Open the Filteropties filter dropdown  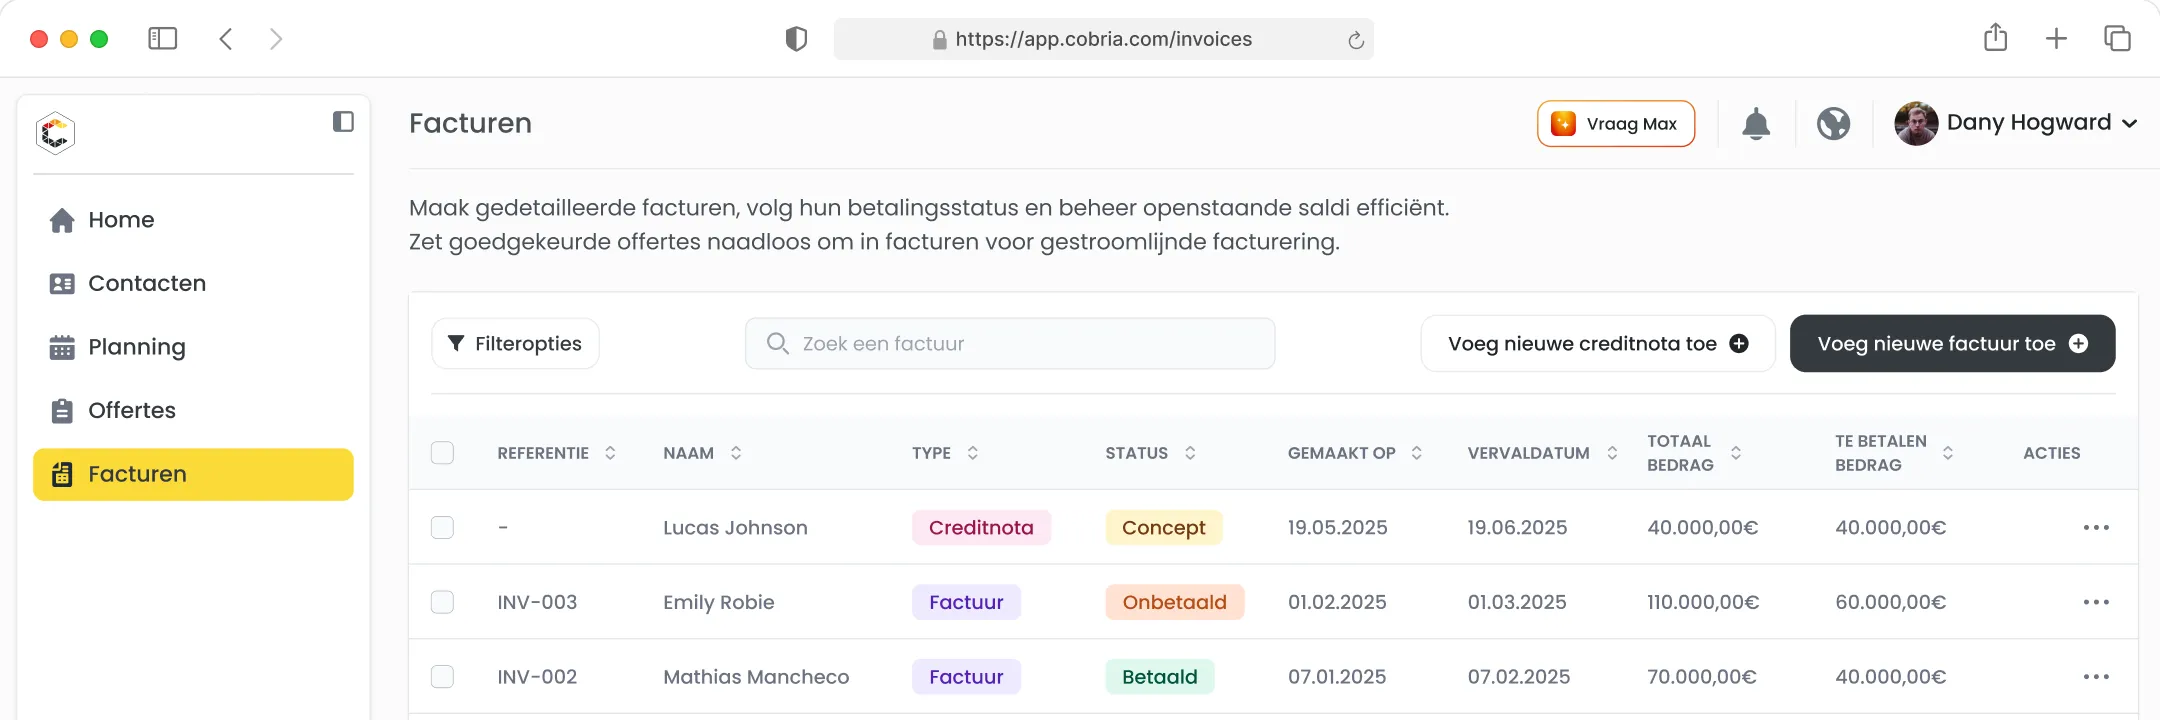tap(515, 344)
